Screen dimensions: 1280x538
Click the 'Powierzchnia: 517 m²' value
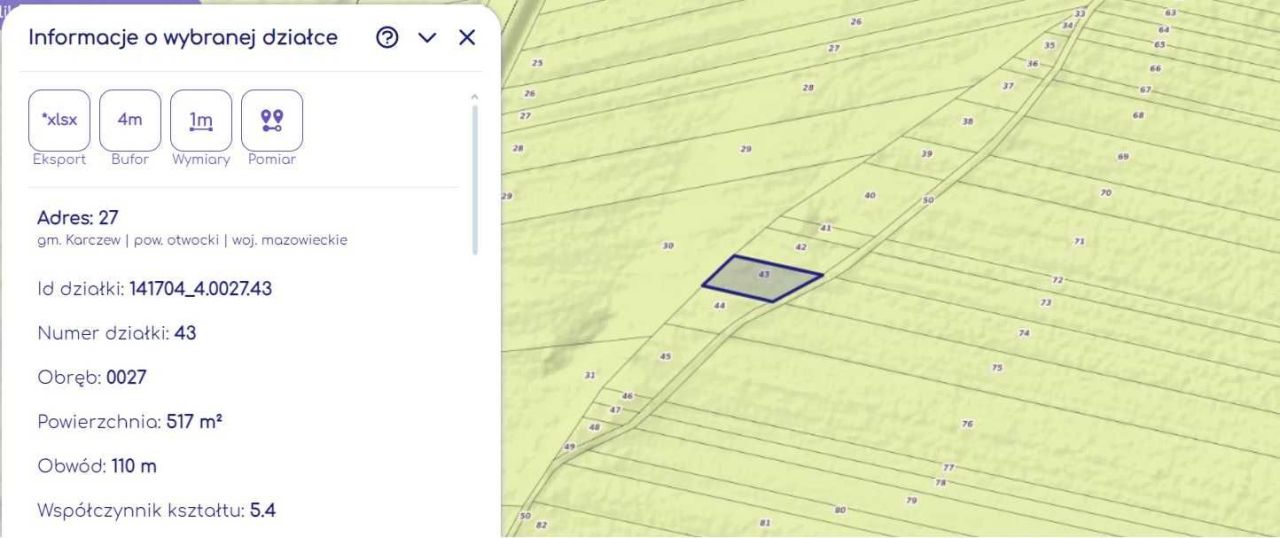194,422
